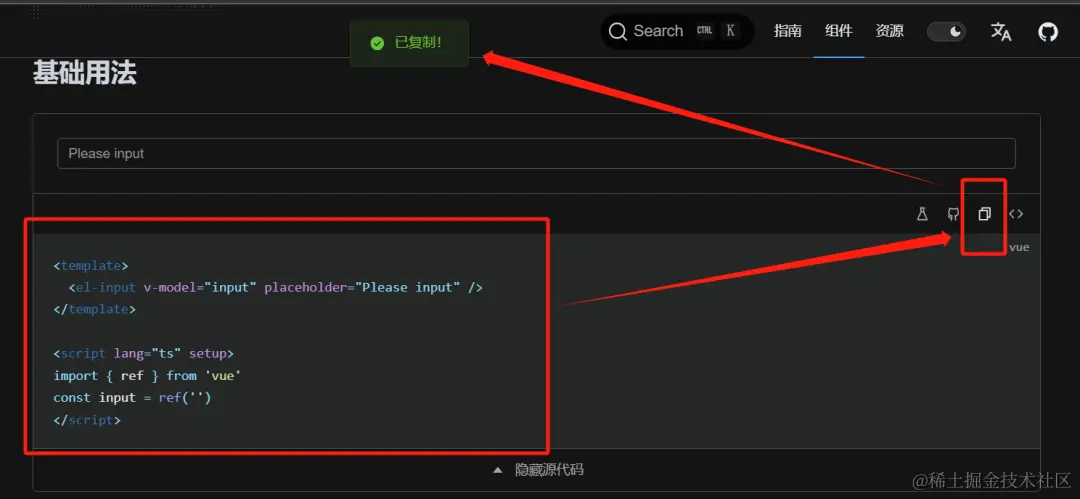Open the language translation icon

[1001, 32]
